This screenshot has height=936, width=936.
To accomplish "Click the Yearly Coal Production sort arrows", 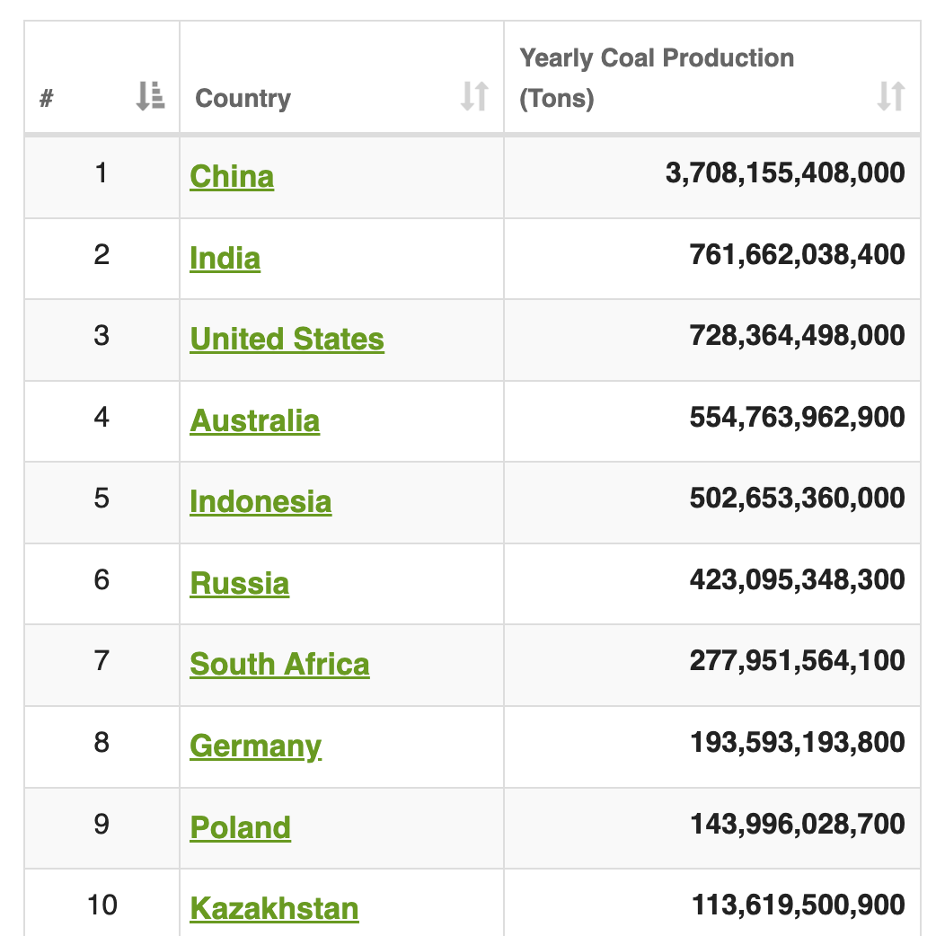I will tap(890, 97).
